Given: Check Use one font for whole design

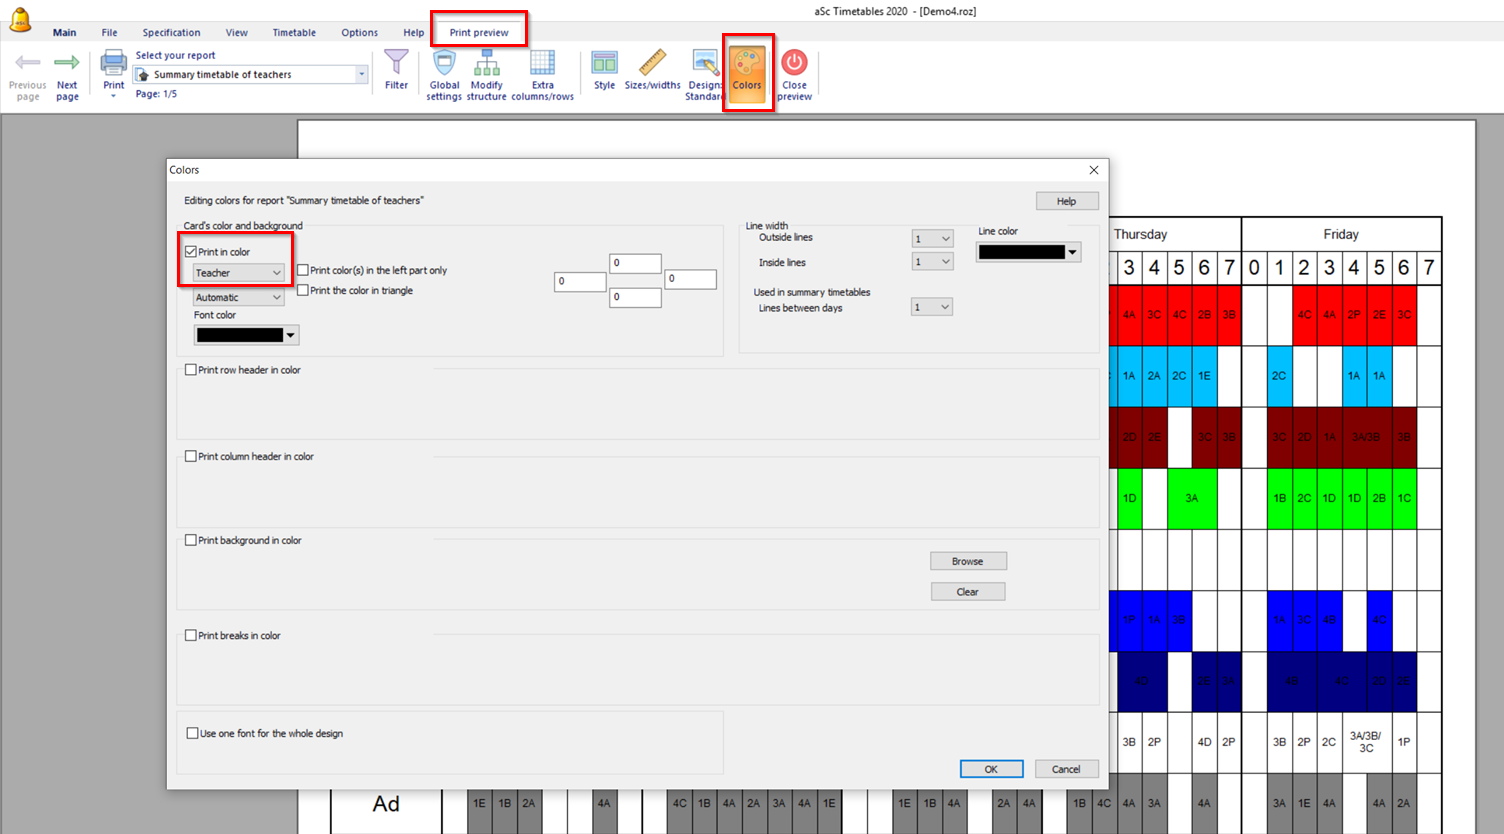Looking at the screenshot, I should point(193,733).
